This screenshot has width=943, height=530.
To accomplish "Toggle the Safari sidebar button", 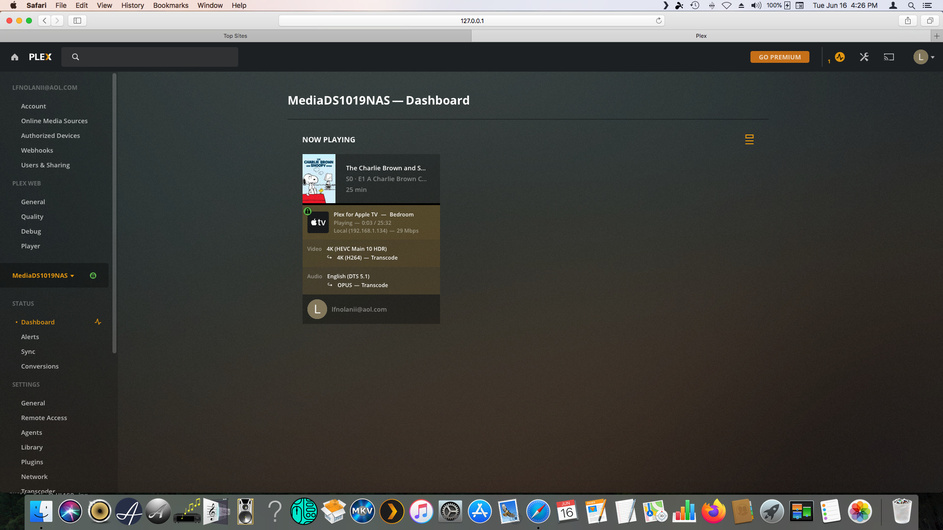I will point(77,20).
